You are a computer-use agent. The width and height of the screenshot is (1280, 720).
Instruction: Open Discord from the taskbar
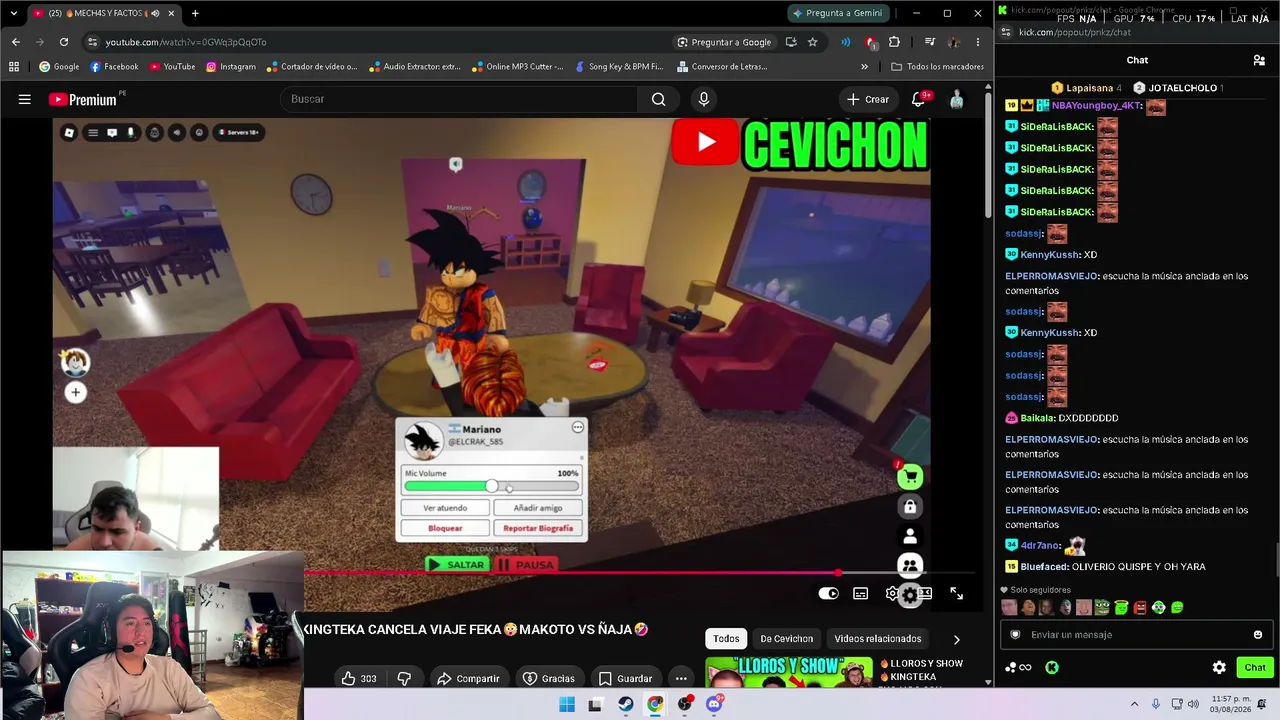[x=714, y=704]
